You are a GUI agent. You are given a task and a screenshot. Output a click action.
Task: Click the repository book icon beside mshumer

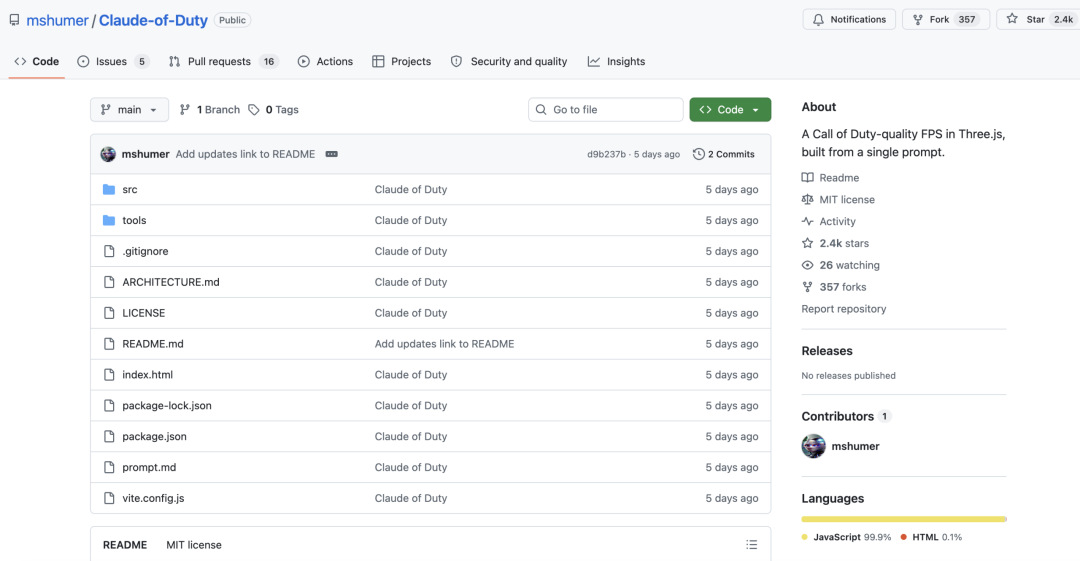coord(14,20)
